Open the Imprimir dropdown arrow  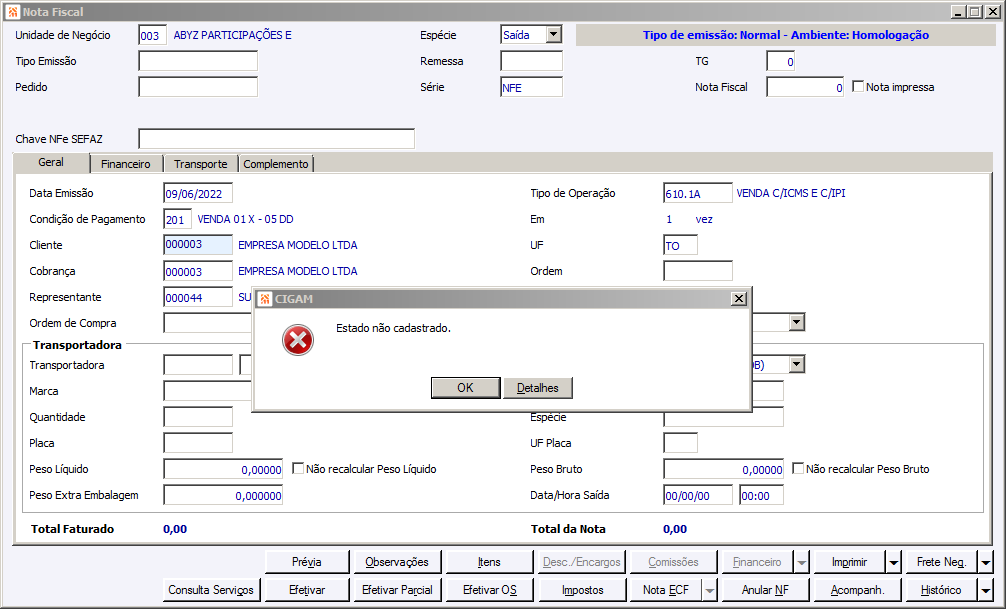tap(893, 563)
